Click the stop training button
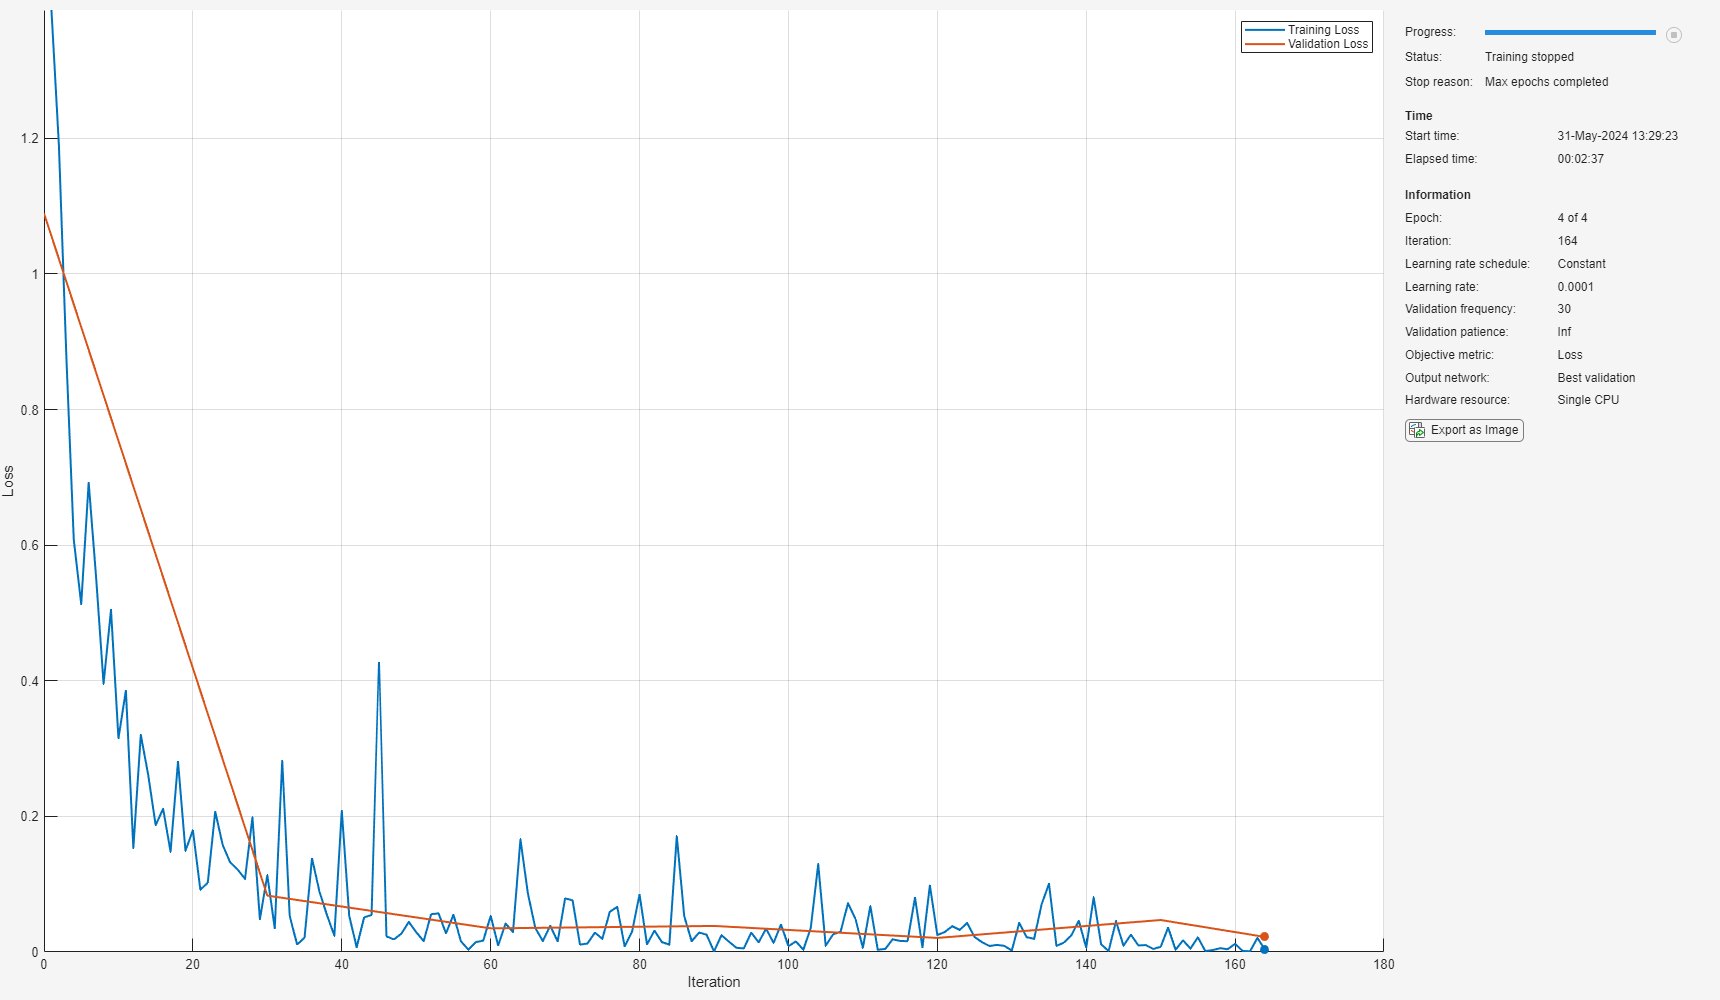 (x=1673, y=34)
